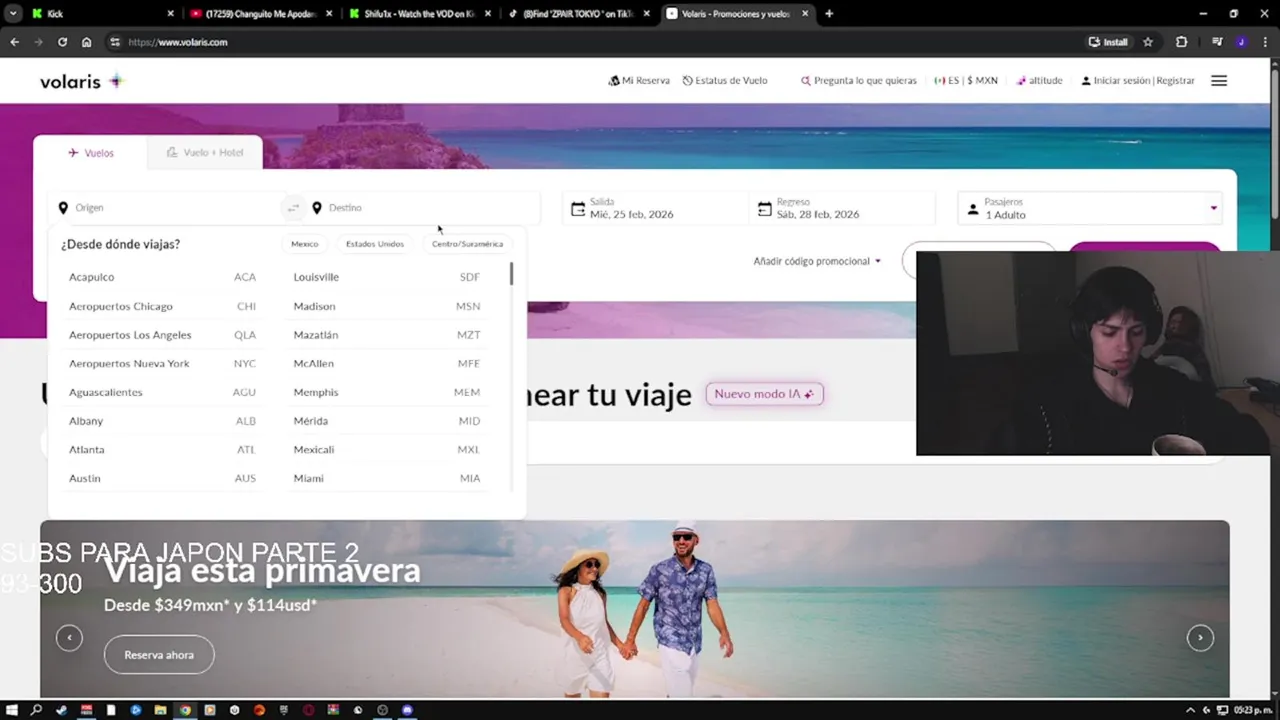Click the Install app button
Viewport: 1280px width, 720px height.
coord(1108,42)
